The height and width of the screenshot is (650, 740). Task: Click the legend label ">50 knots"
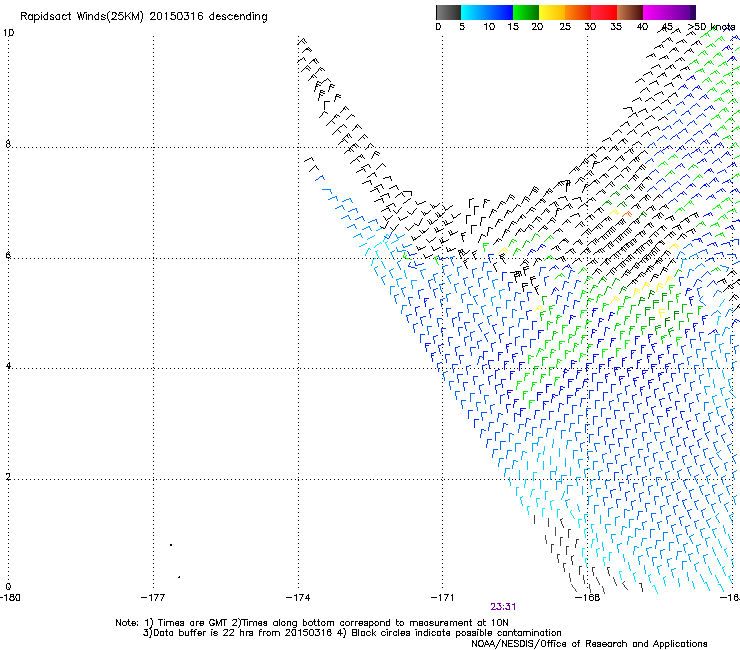click(711, 27)
